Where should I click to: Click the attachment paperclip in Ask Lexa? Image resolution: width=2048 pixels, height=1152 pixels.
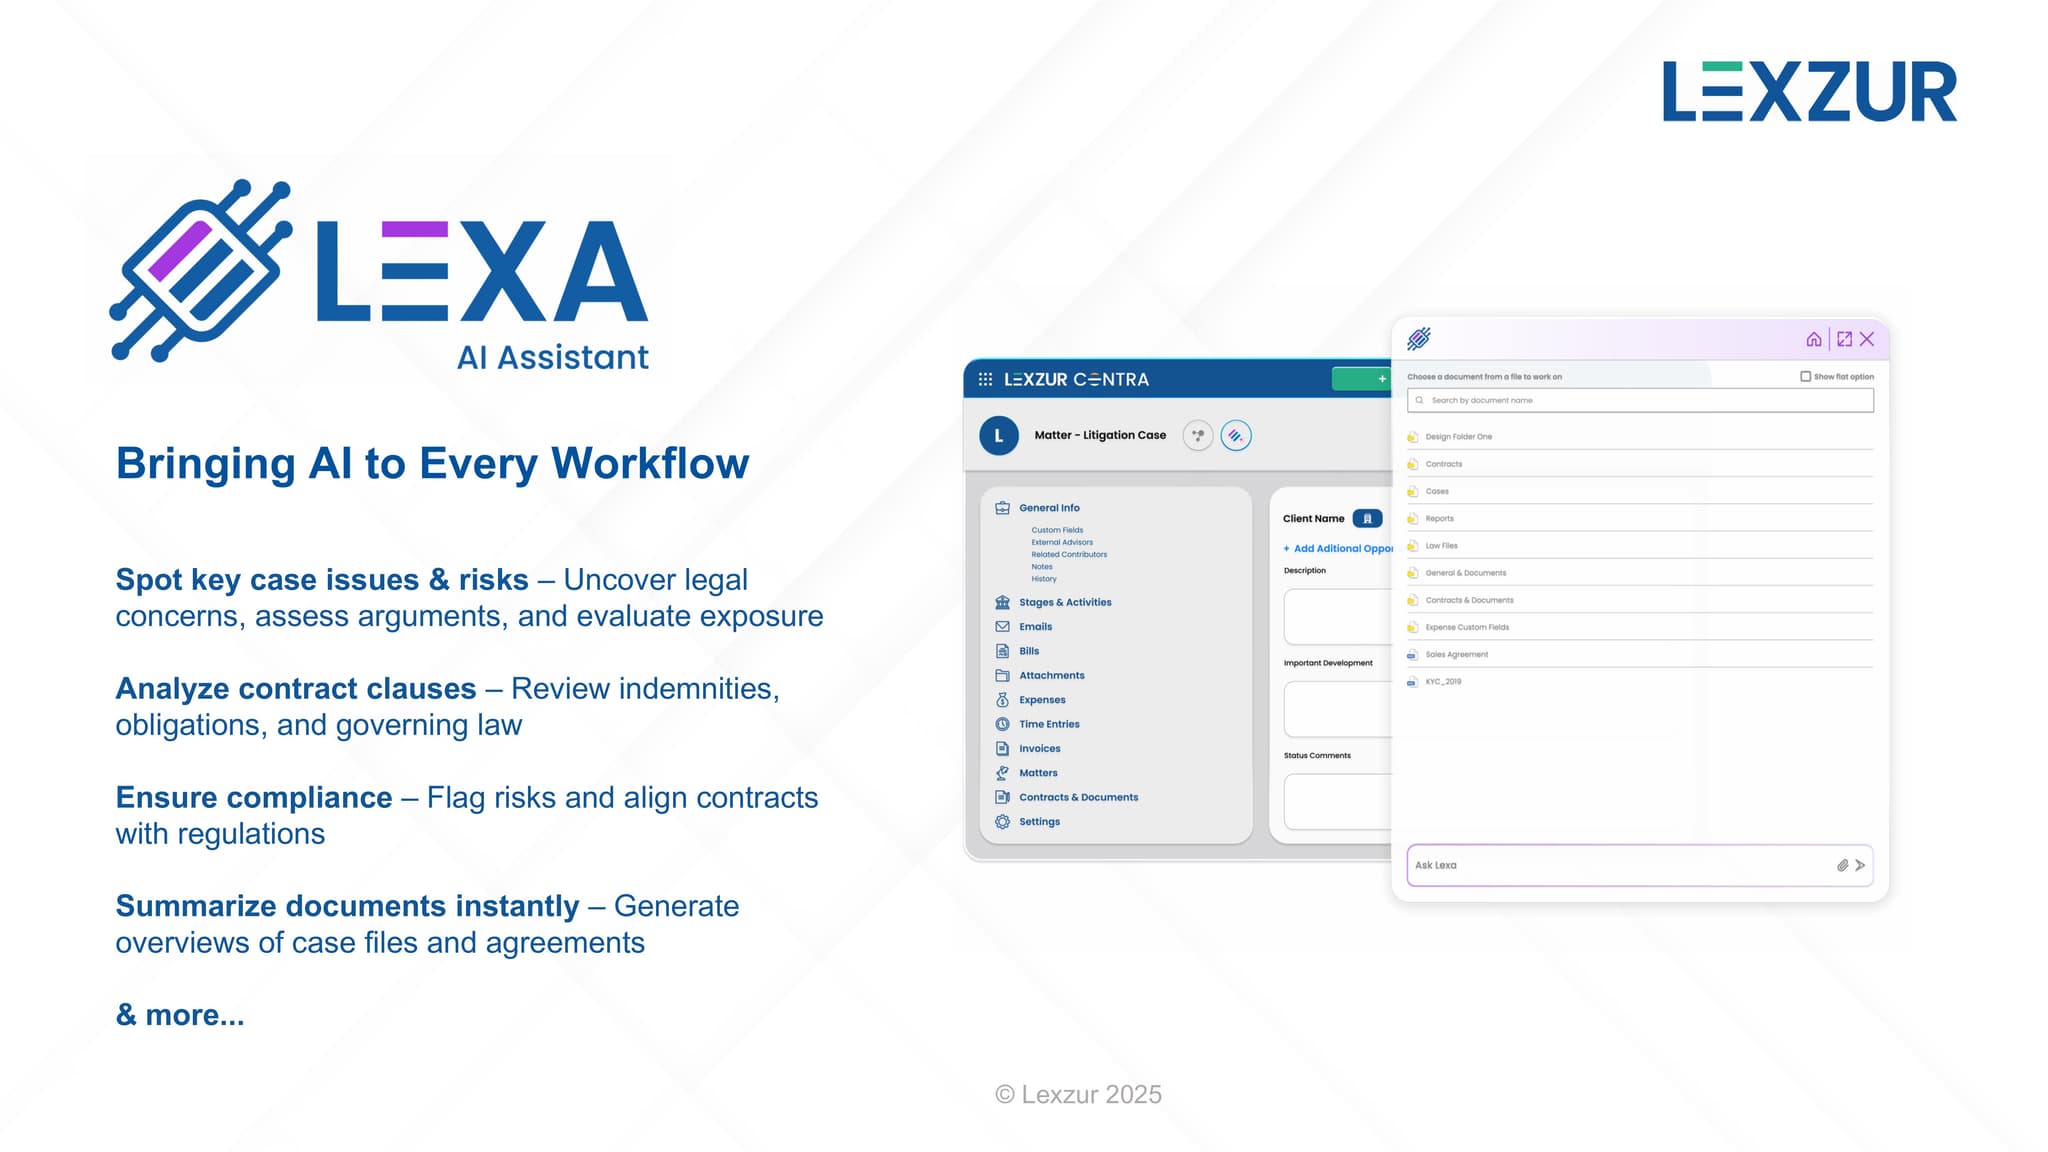1842,866
